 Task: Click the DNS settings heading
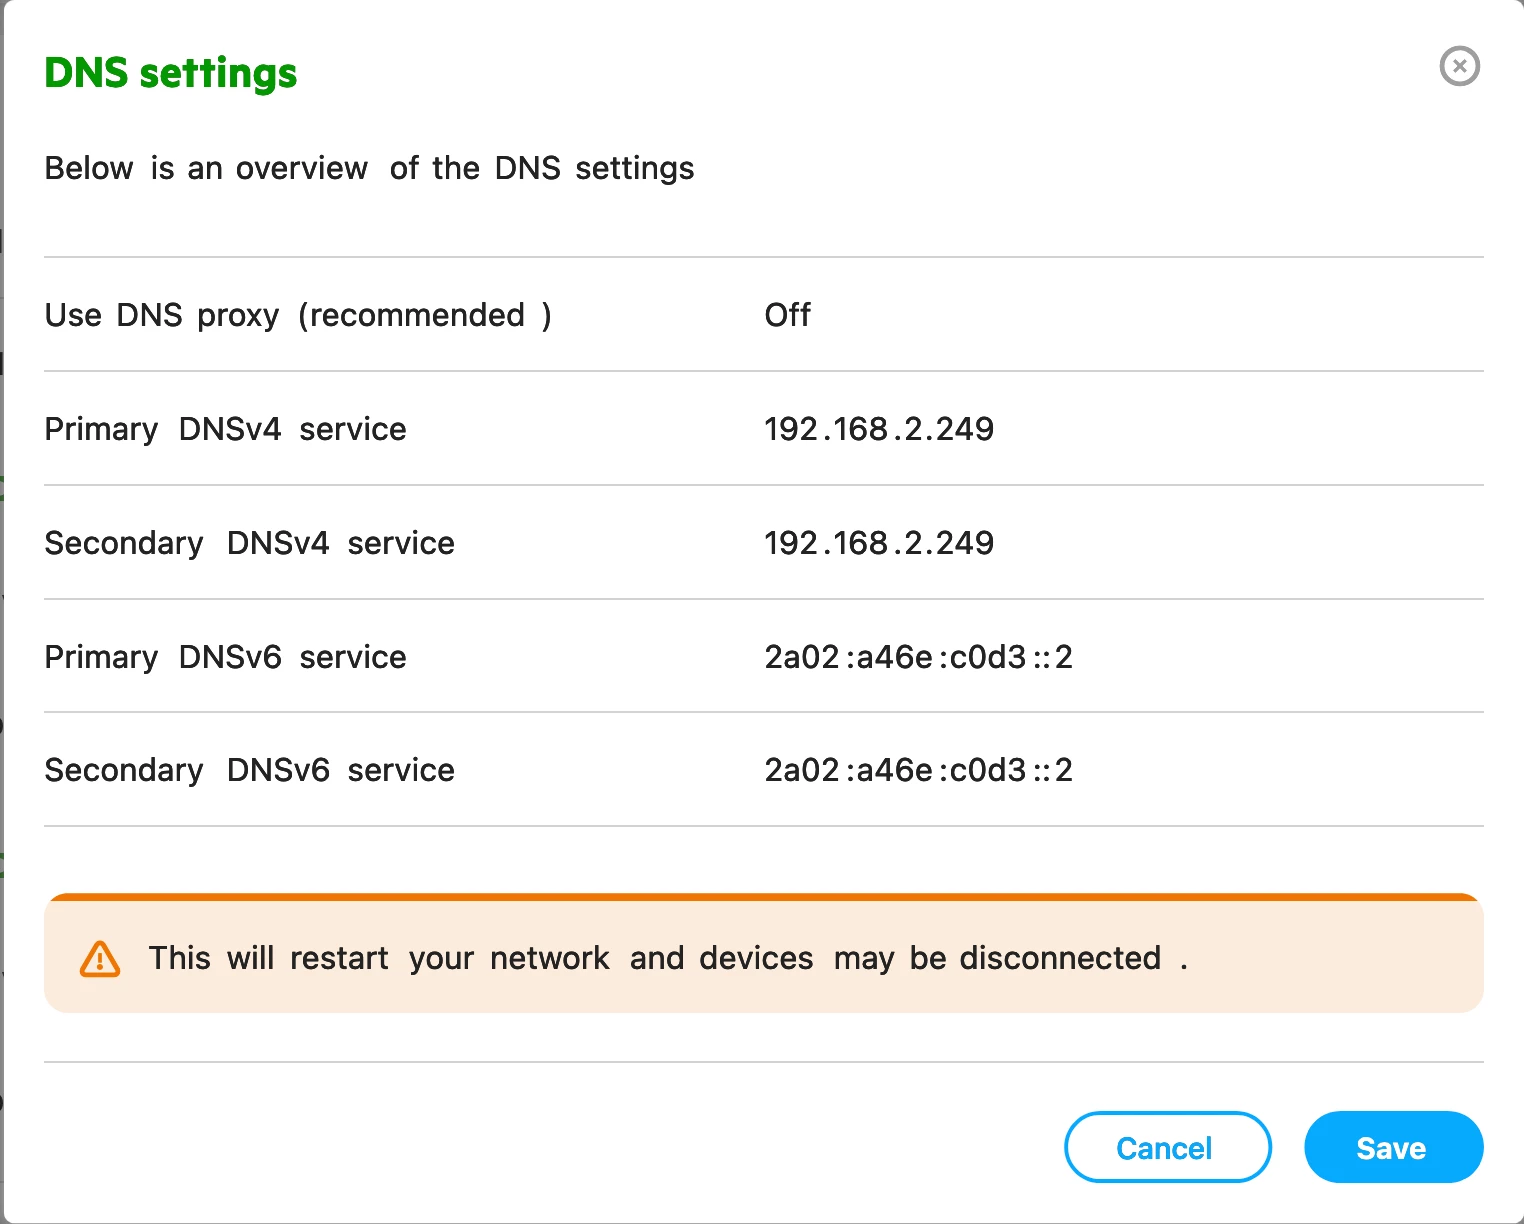click(171, 73)
